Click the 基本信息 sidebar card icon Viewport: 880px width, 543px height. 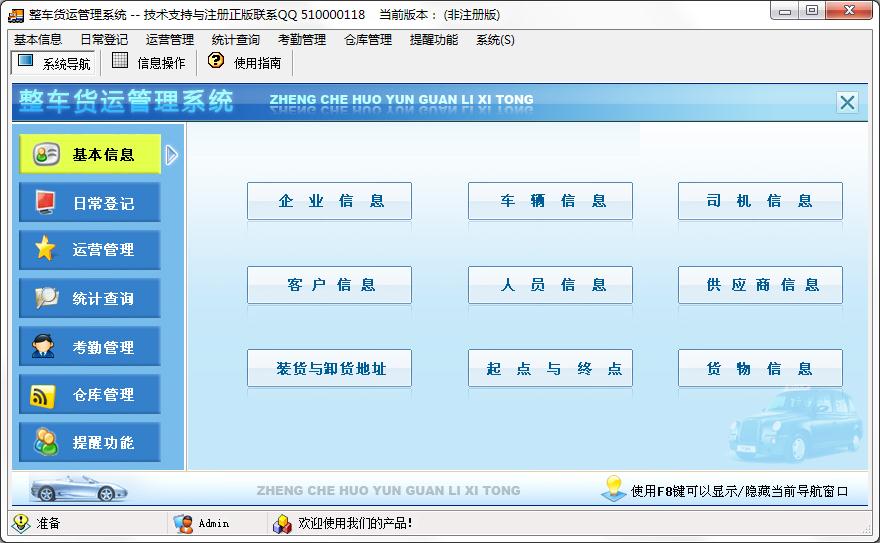click(46, 154)
